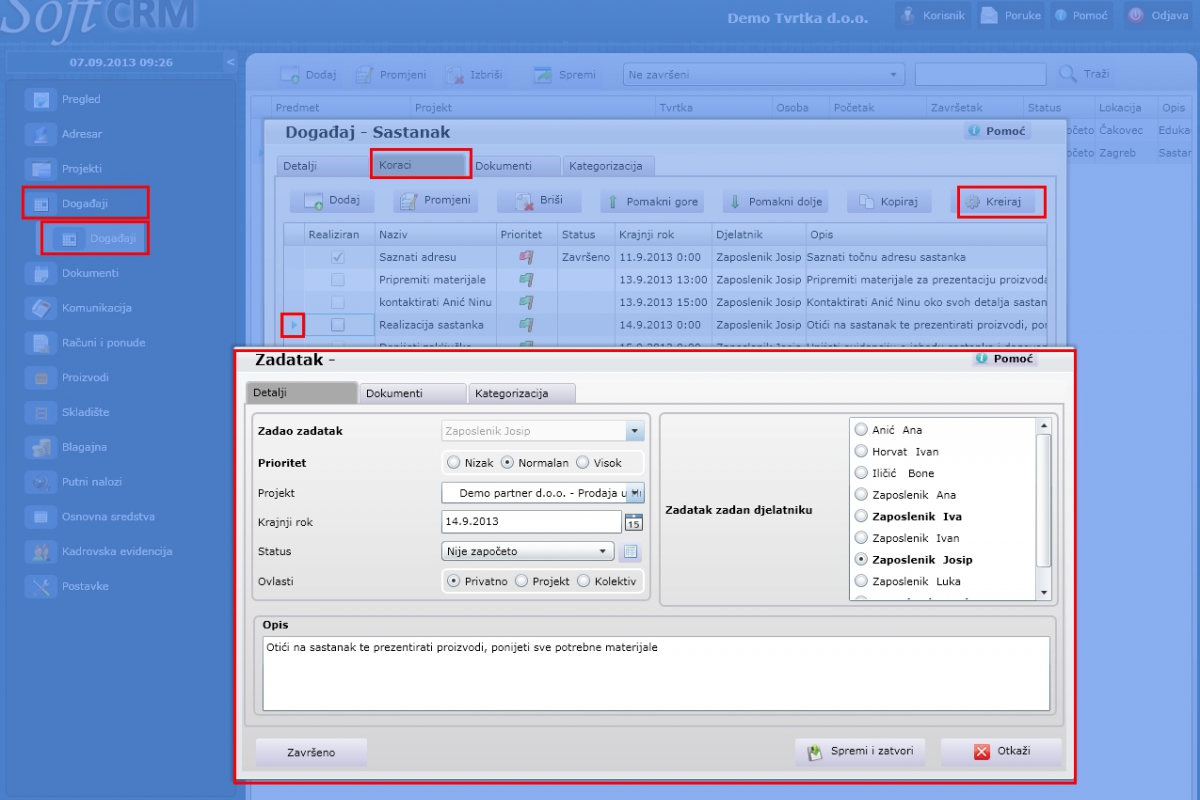Screen dimensions: 1200x800
Task: Collapse the left sidebar with arrow
Action: click(x=231, y=62)
